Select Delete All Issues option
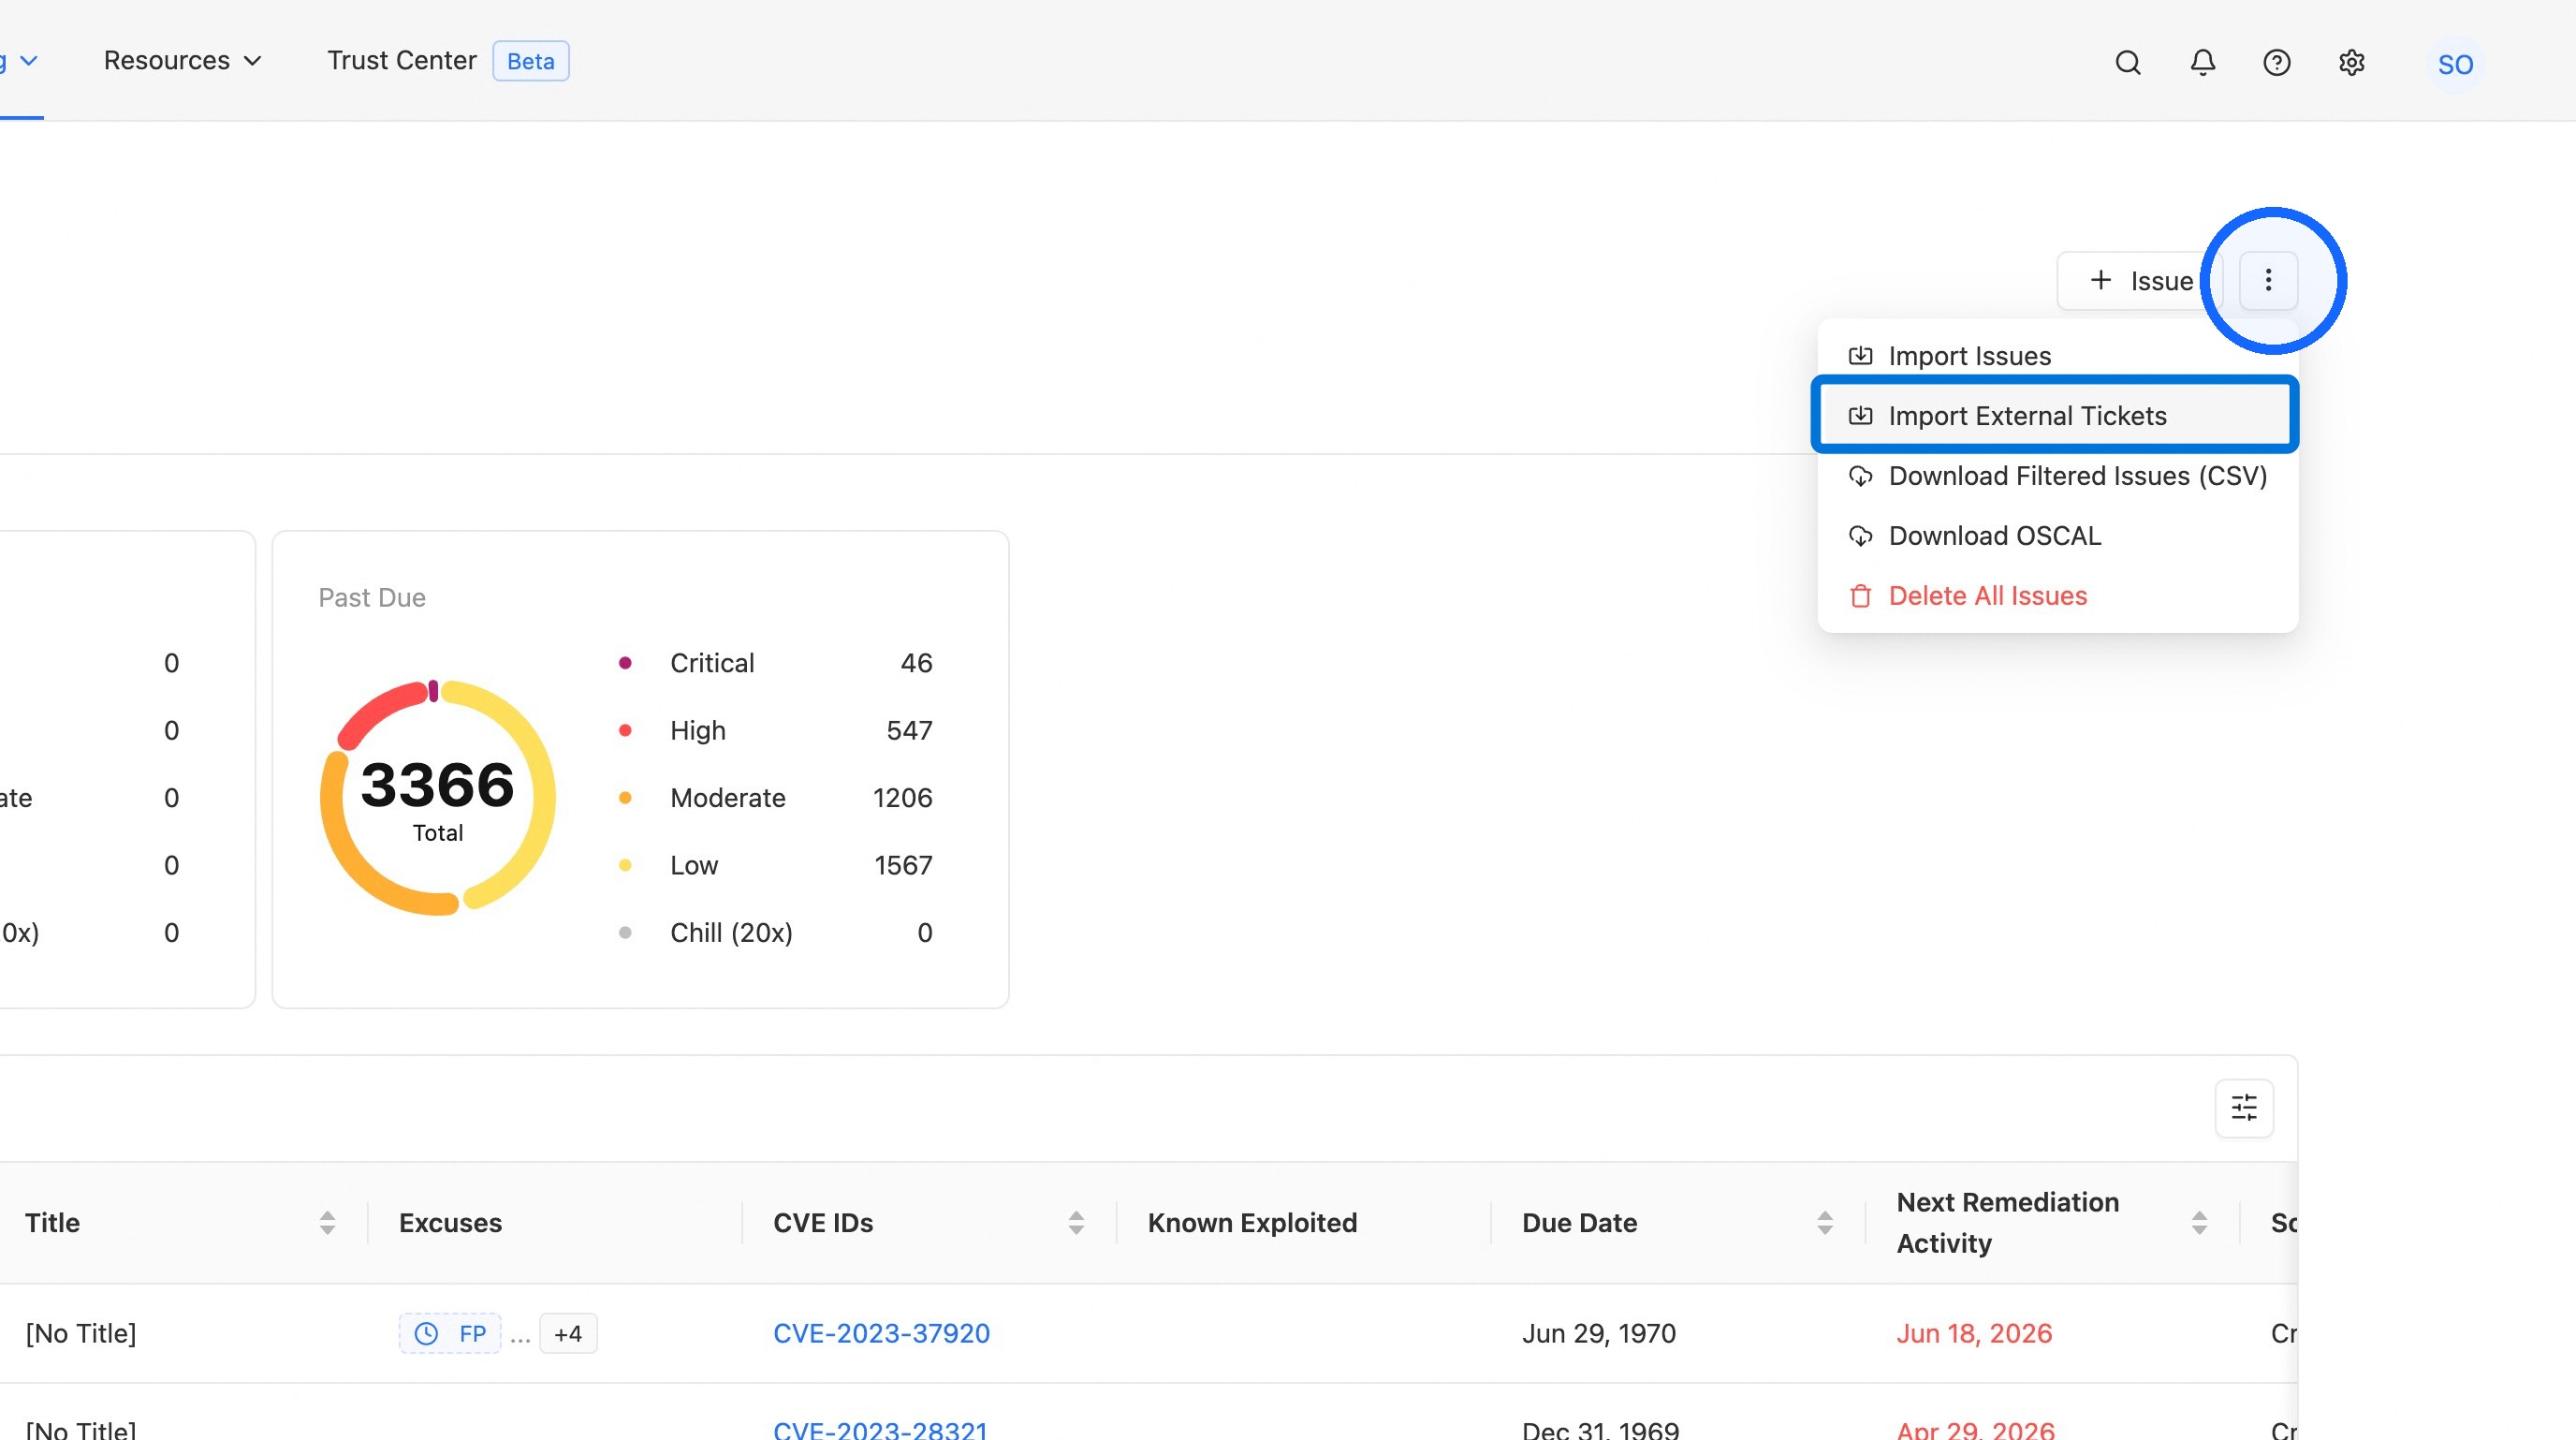The height and width of the screenshot is (1440, 2576). click(x=2057, y=596)
